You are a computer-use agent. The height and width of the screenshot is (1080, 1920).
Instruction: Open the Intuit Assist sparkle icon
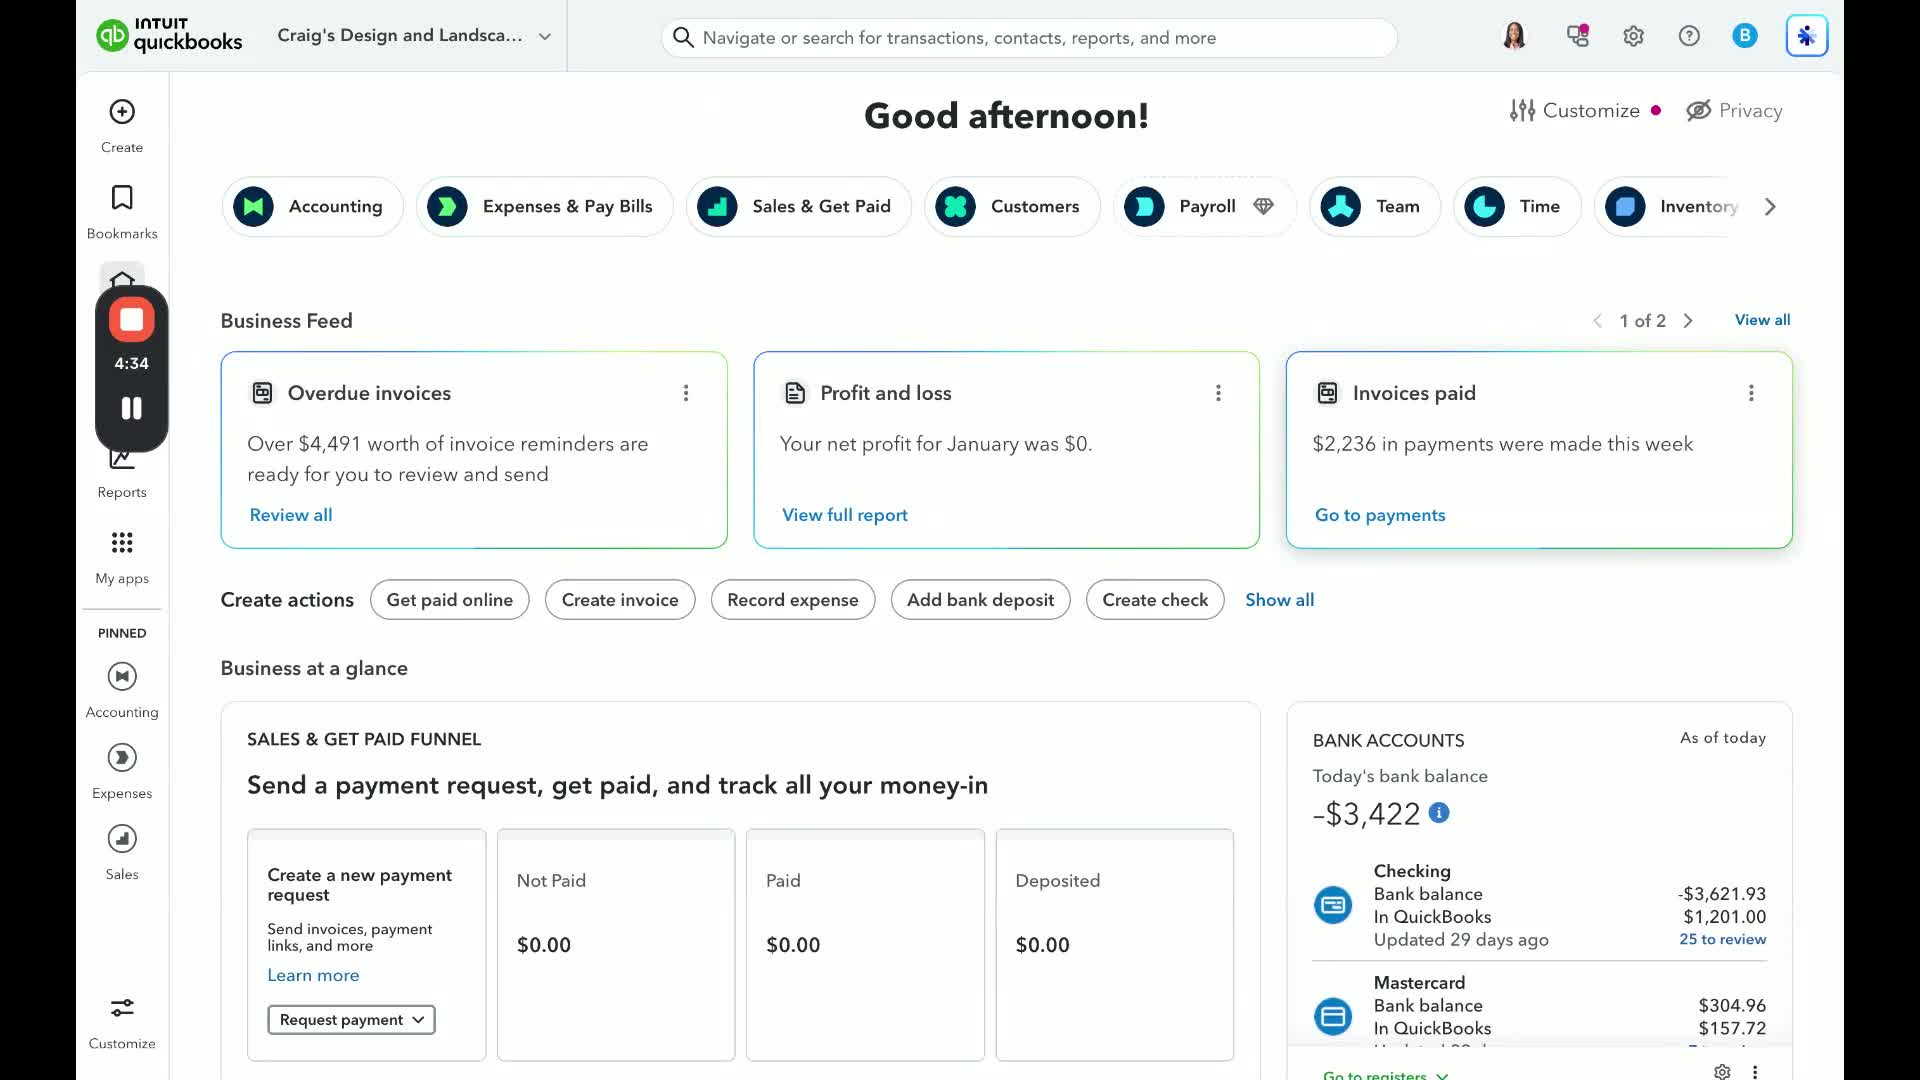[x=1806, y=37]
